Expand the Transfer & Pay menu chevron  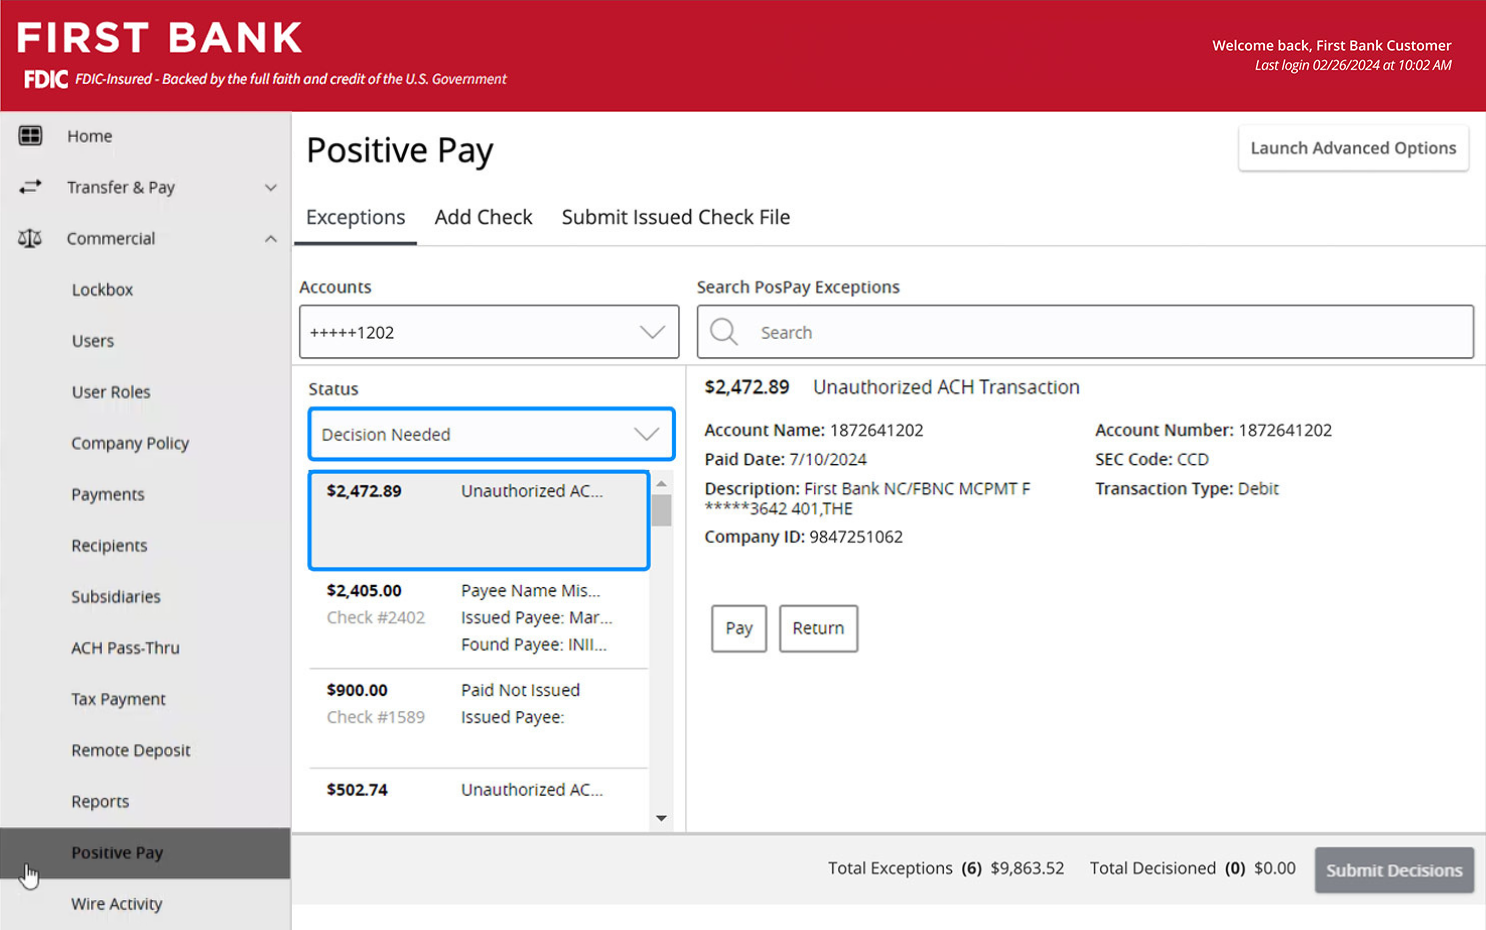270,188
